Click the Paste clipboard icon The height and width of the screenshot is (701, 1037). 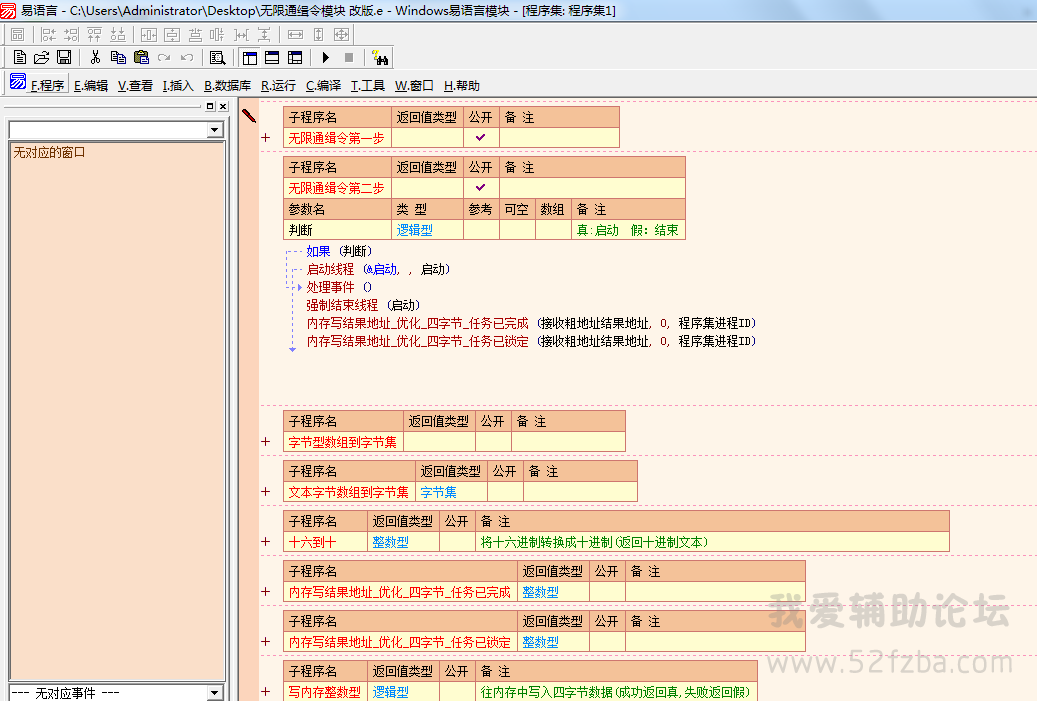point(141,58)
